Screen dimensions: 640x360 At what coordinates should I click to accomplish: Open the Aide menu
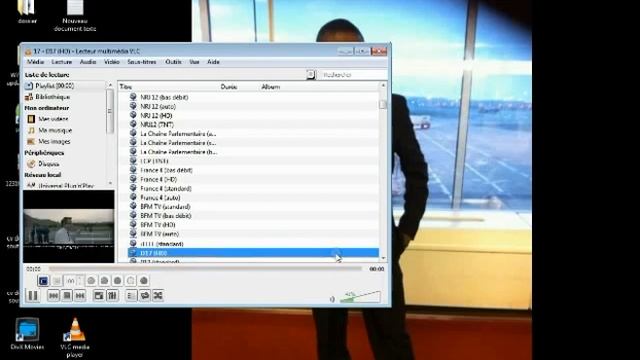coord(213,62)
